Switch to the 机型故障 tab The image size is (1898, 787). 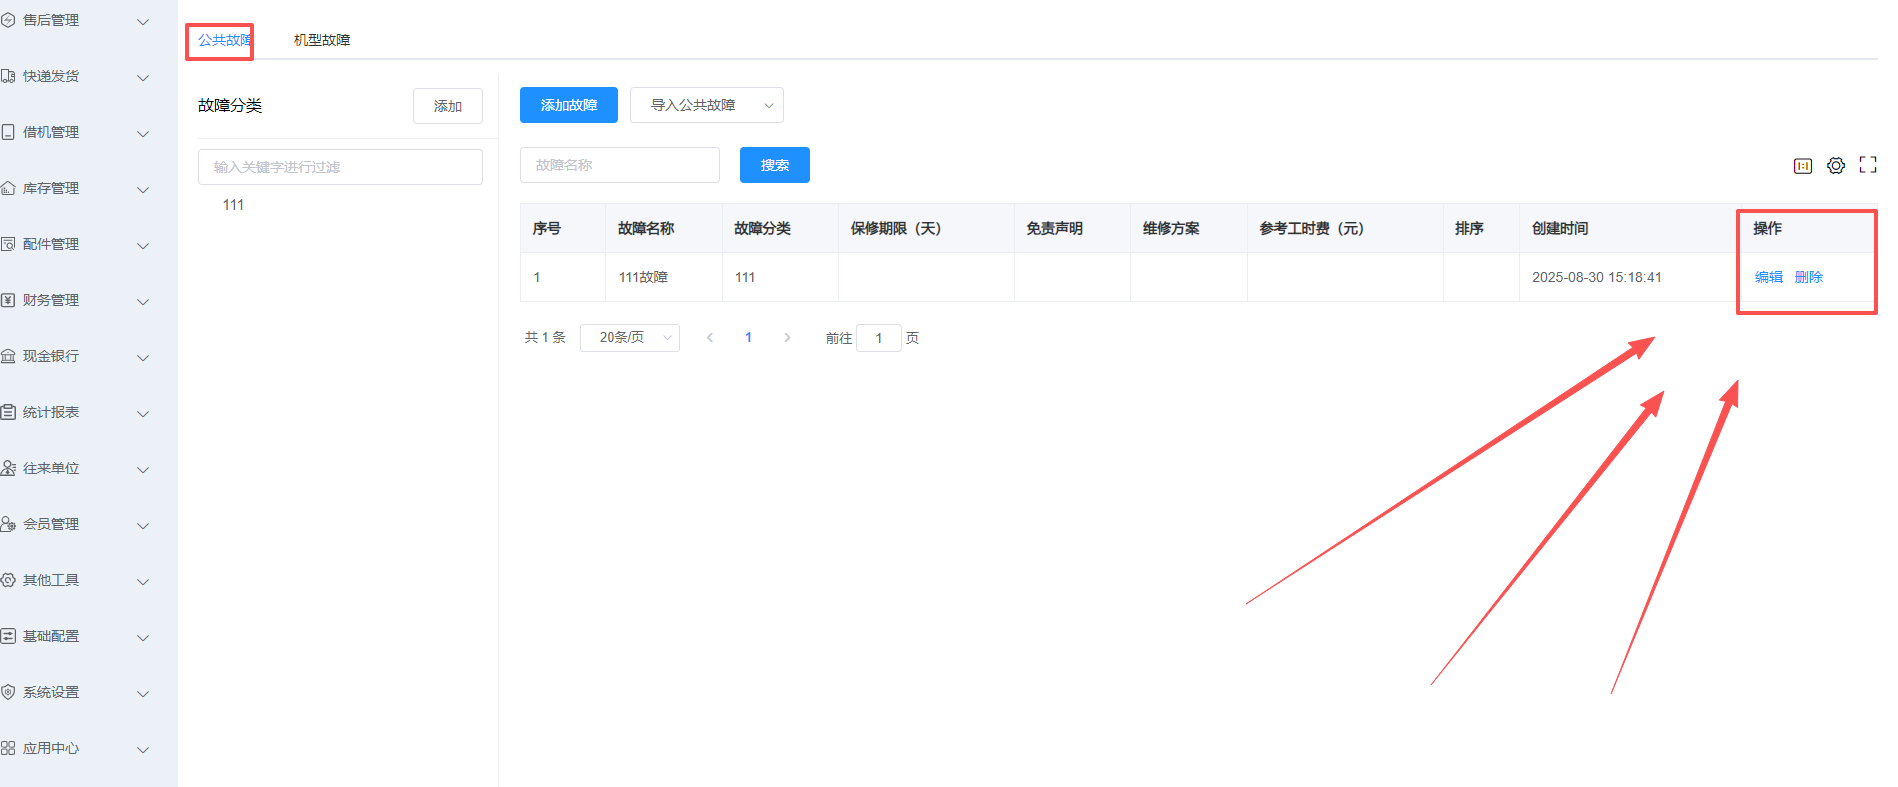pos(321,40)
